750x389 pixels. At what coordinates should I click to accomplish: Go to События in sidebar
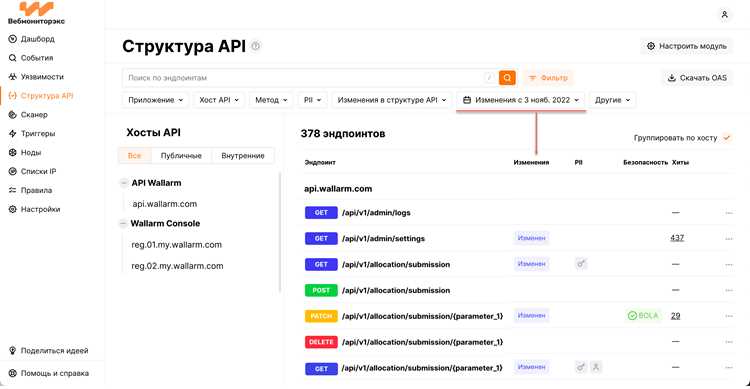[31, 58]
